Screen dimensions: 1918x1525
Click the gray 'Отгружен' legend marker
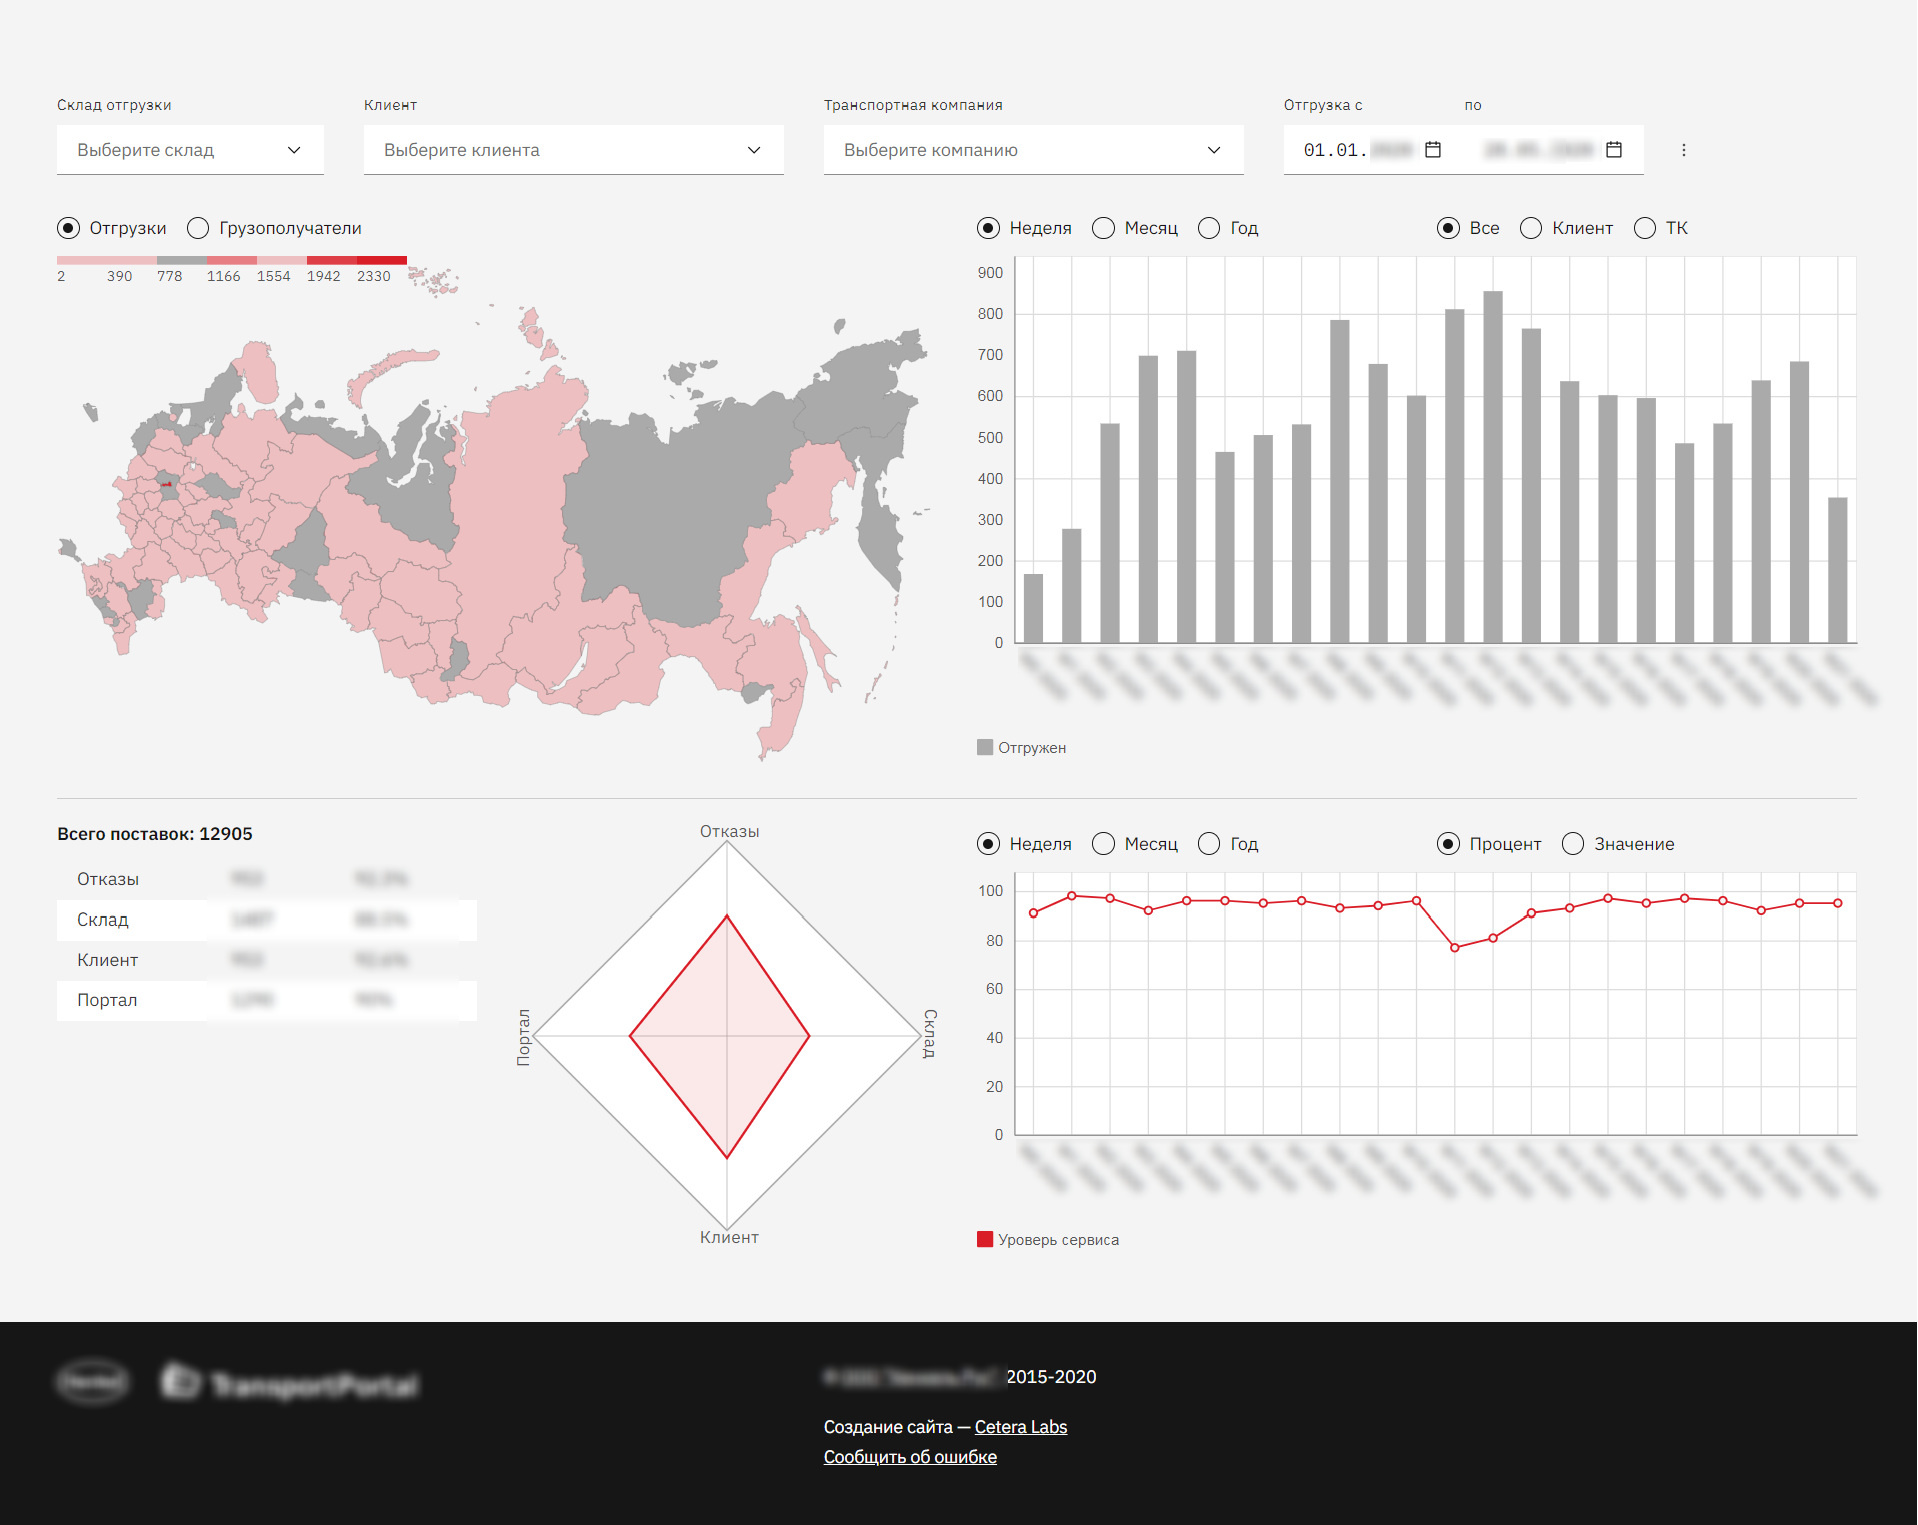[x=984, y=748]
